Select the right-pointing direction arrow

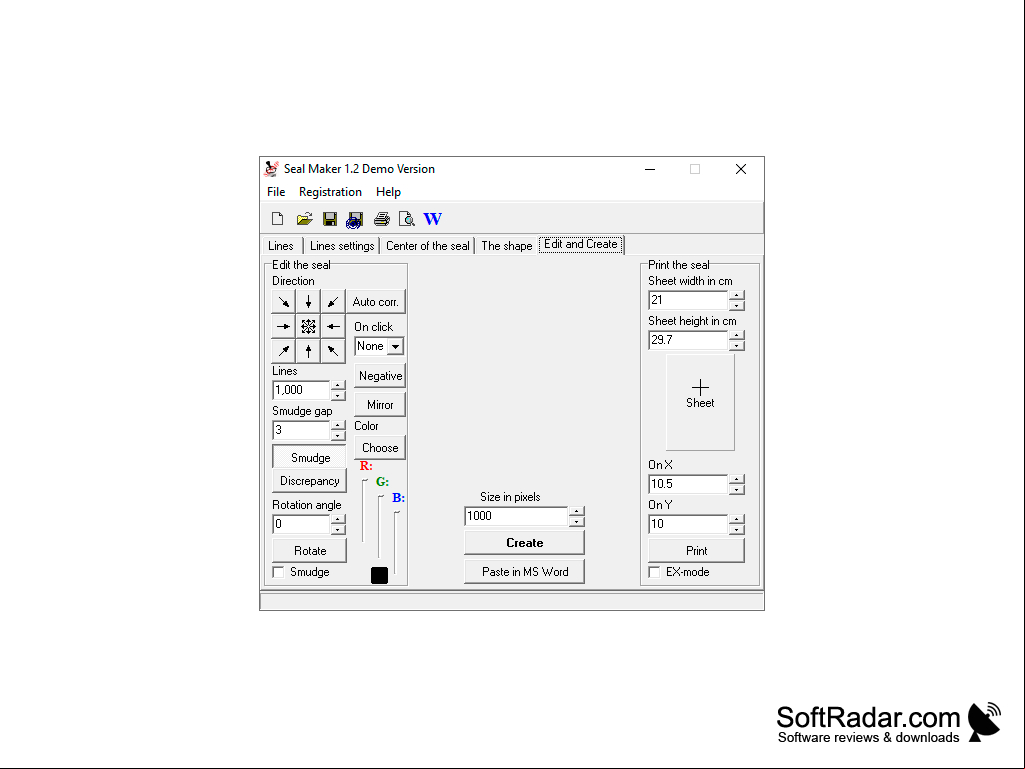pos(284,326)
